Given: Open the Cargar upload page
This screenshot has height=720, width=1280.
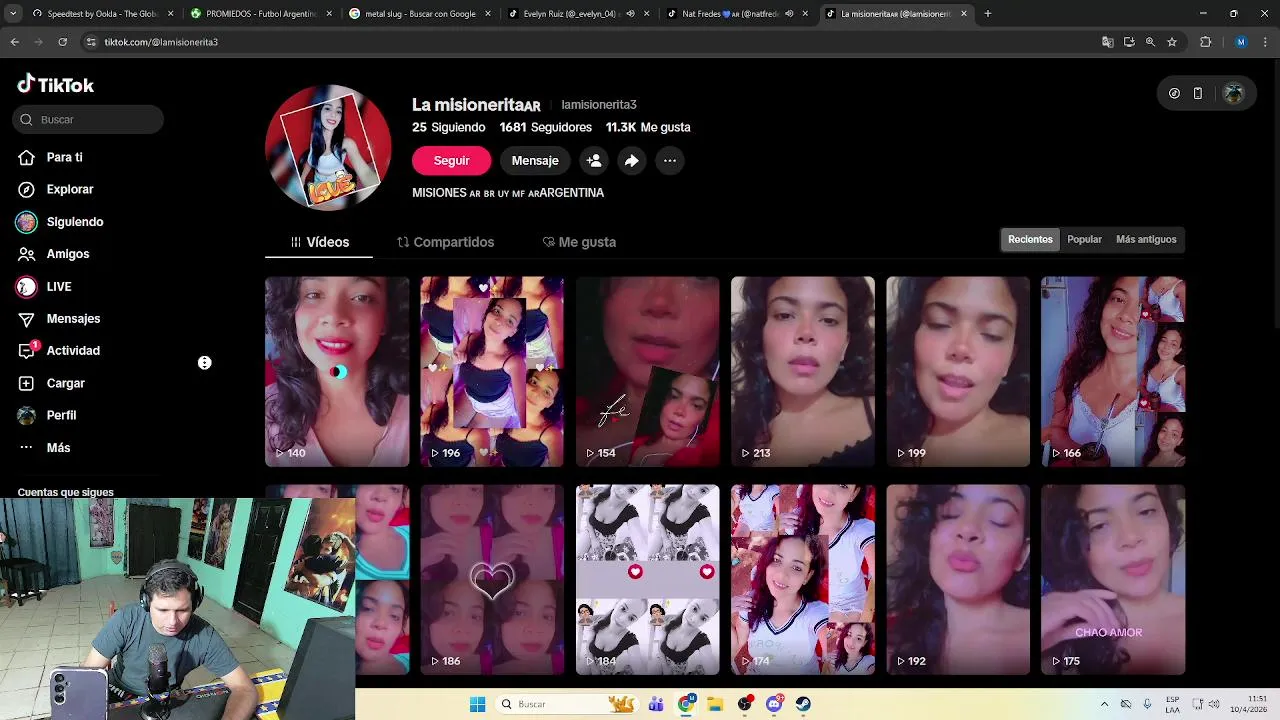Looking at the screenshot, I should pos(51,383).
